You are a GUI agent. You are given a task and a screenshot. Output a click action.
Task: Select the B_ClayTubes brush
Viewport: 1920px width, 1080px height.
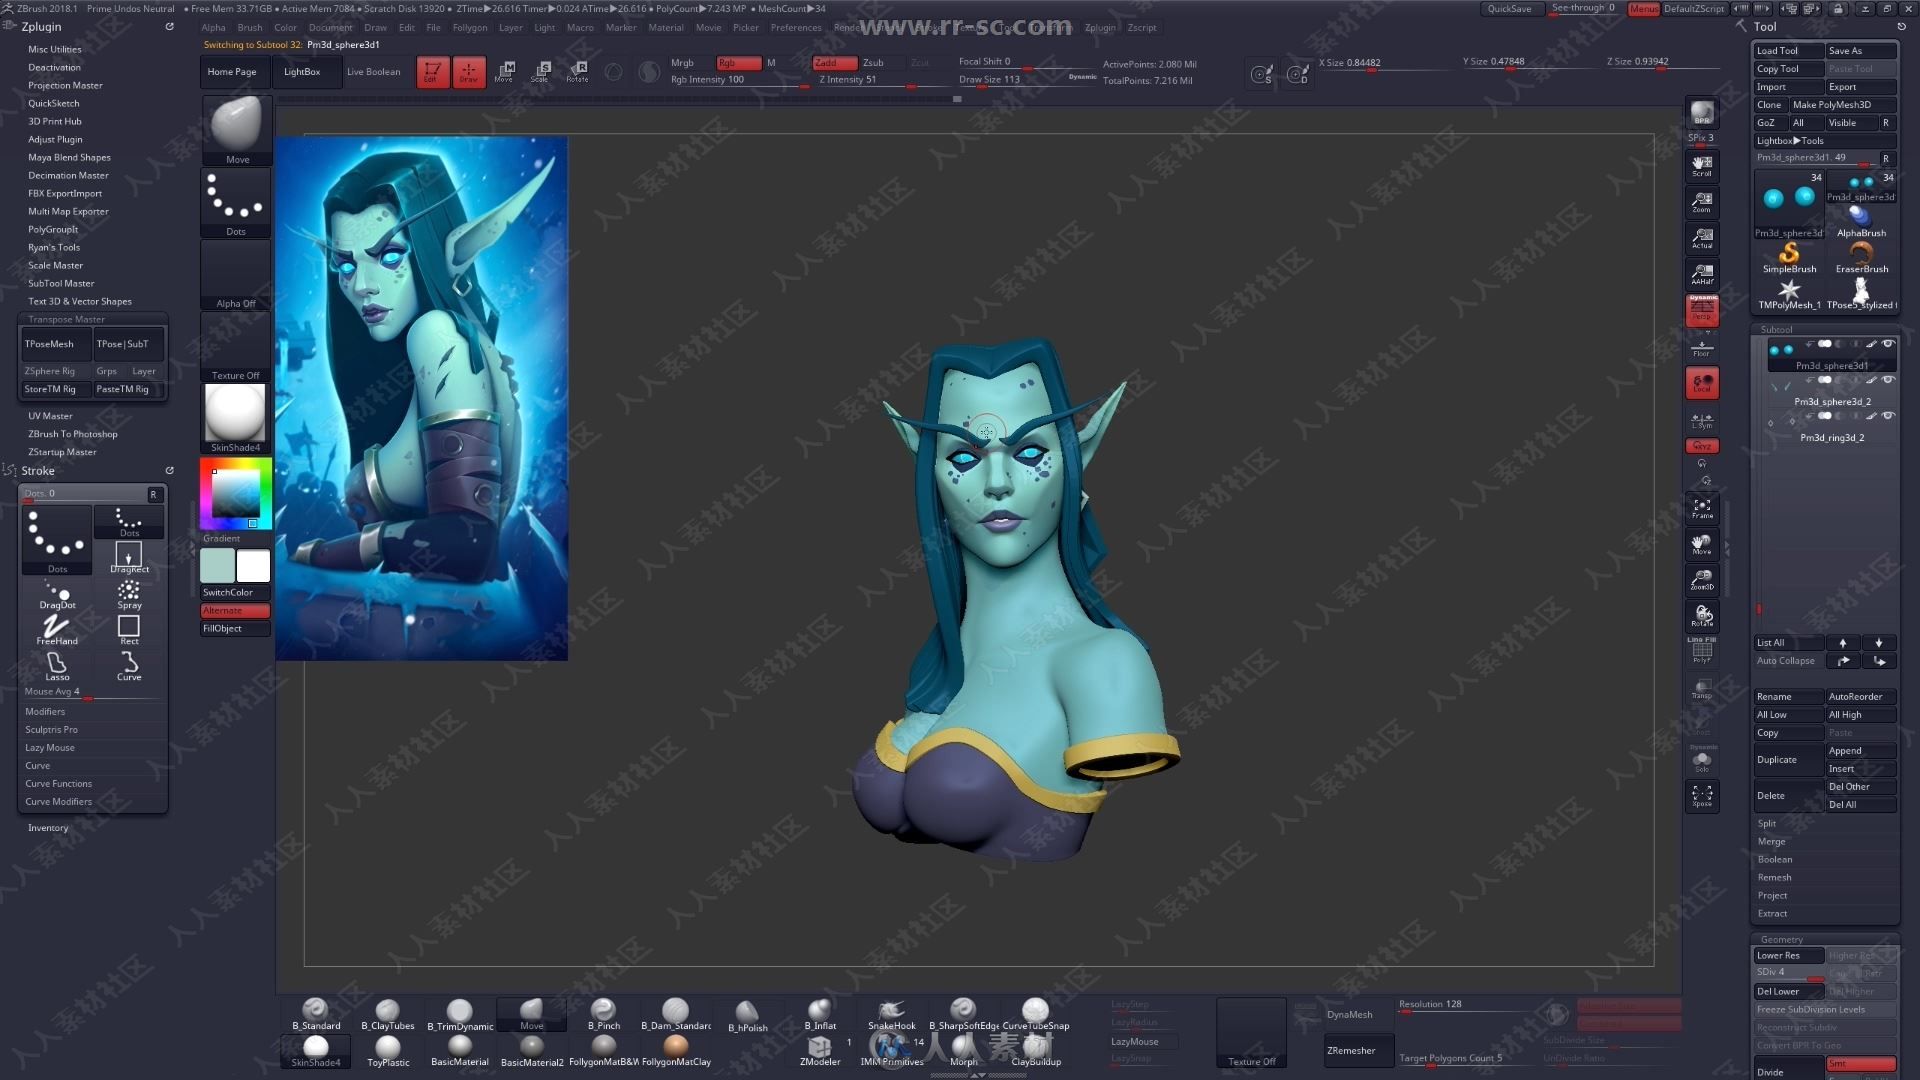pos(388,1014)
